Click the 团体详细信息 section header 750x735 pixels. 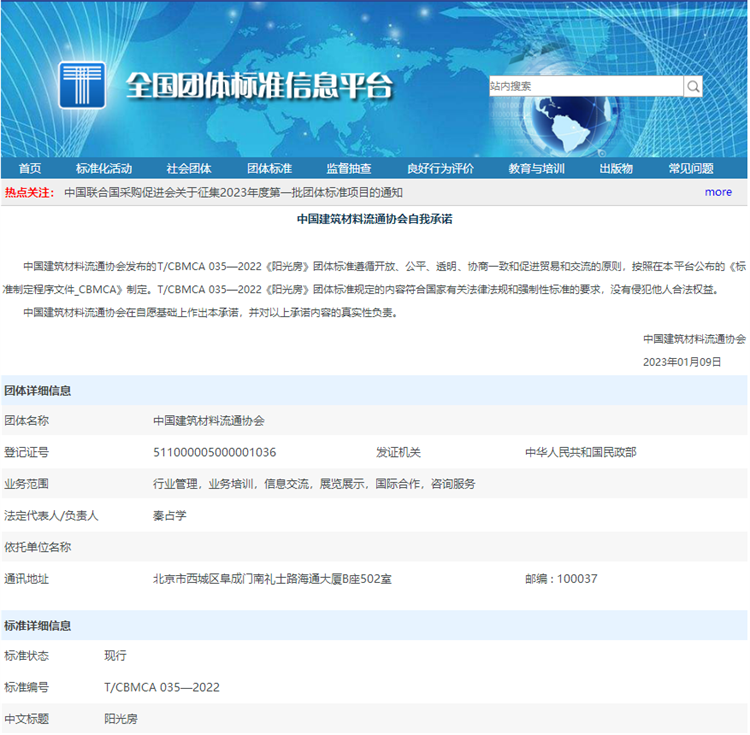tap(37, 391)
